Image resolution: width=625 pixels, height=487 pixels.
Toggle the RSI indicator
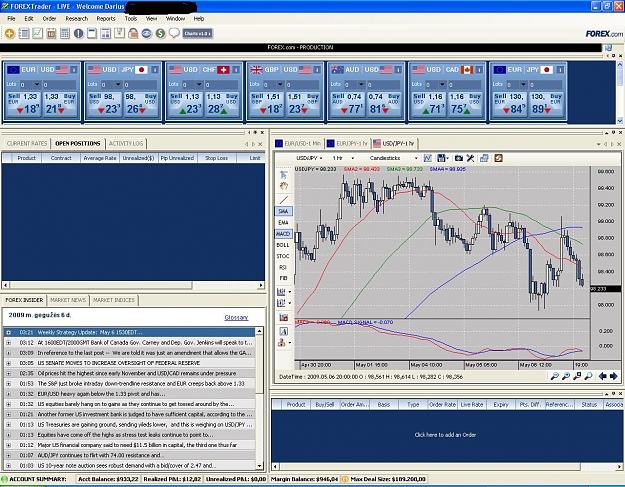(x=283, y=267)
